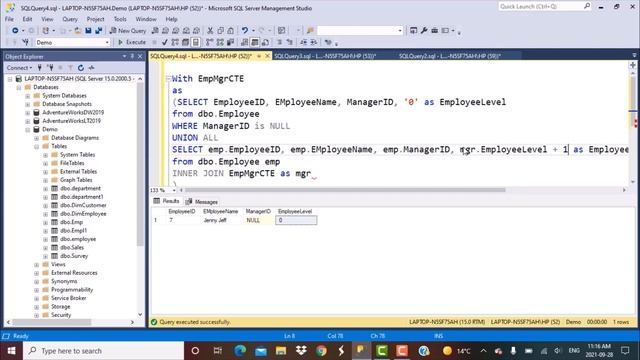This screenshot has height=360, width=640.
Task: Click the Cut scissors icon
Action: [210, 31]
